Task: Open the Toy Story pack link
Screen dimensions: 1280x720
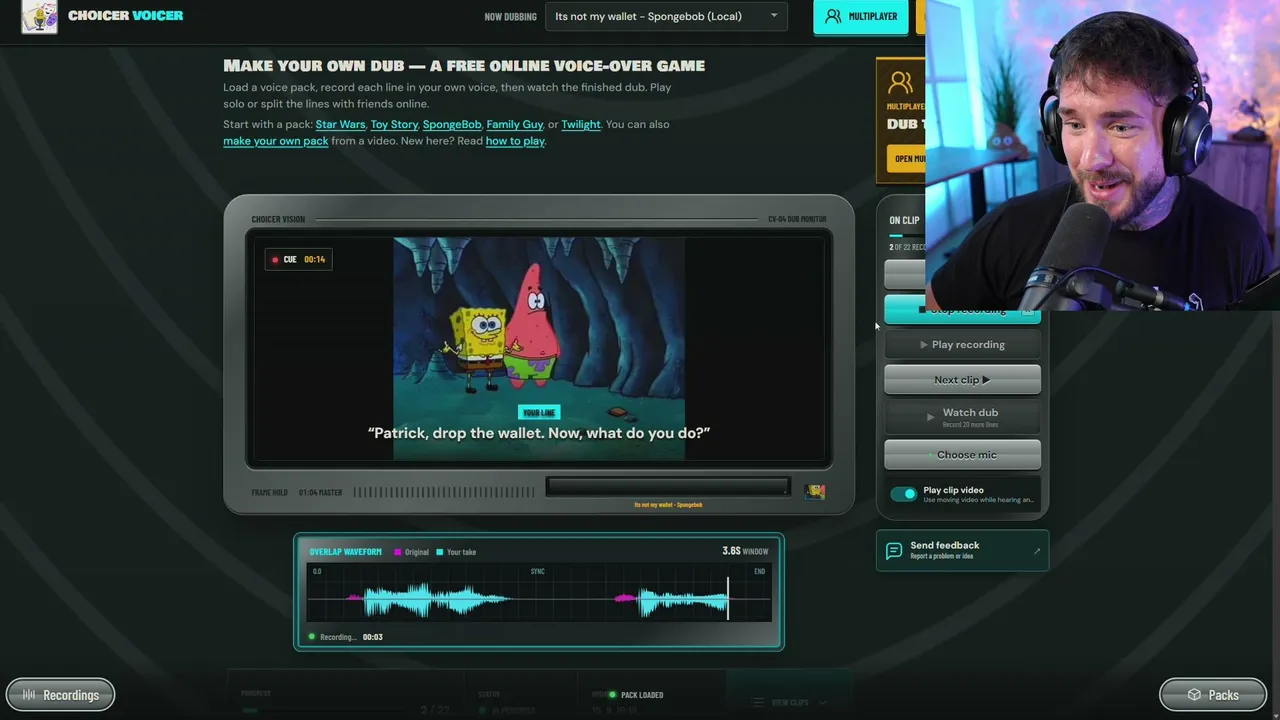Action: [394, 125]
